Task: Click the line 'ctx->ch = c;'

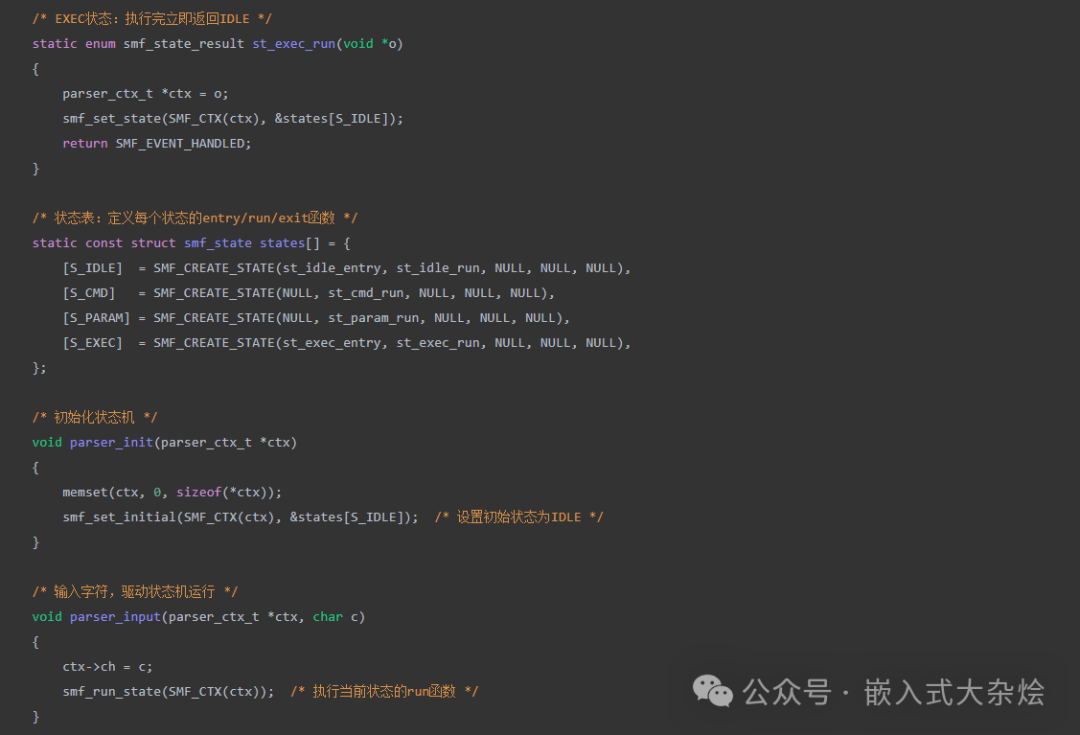Action: [x=107, y=666]
